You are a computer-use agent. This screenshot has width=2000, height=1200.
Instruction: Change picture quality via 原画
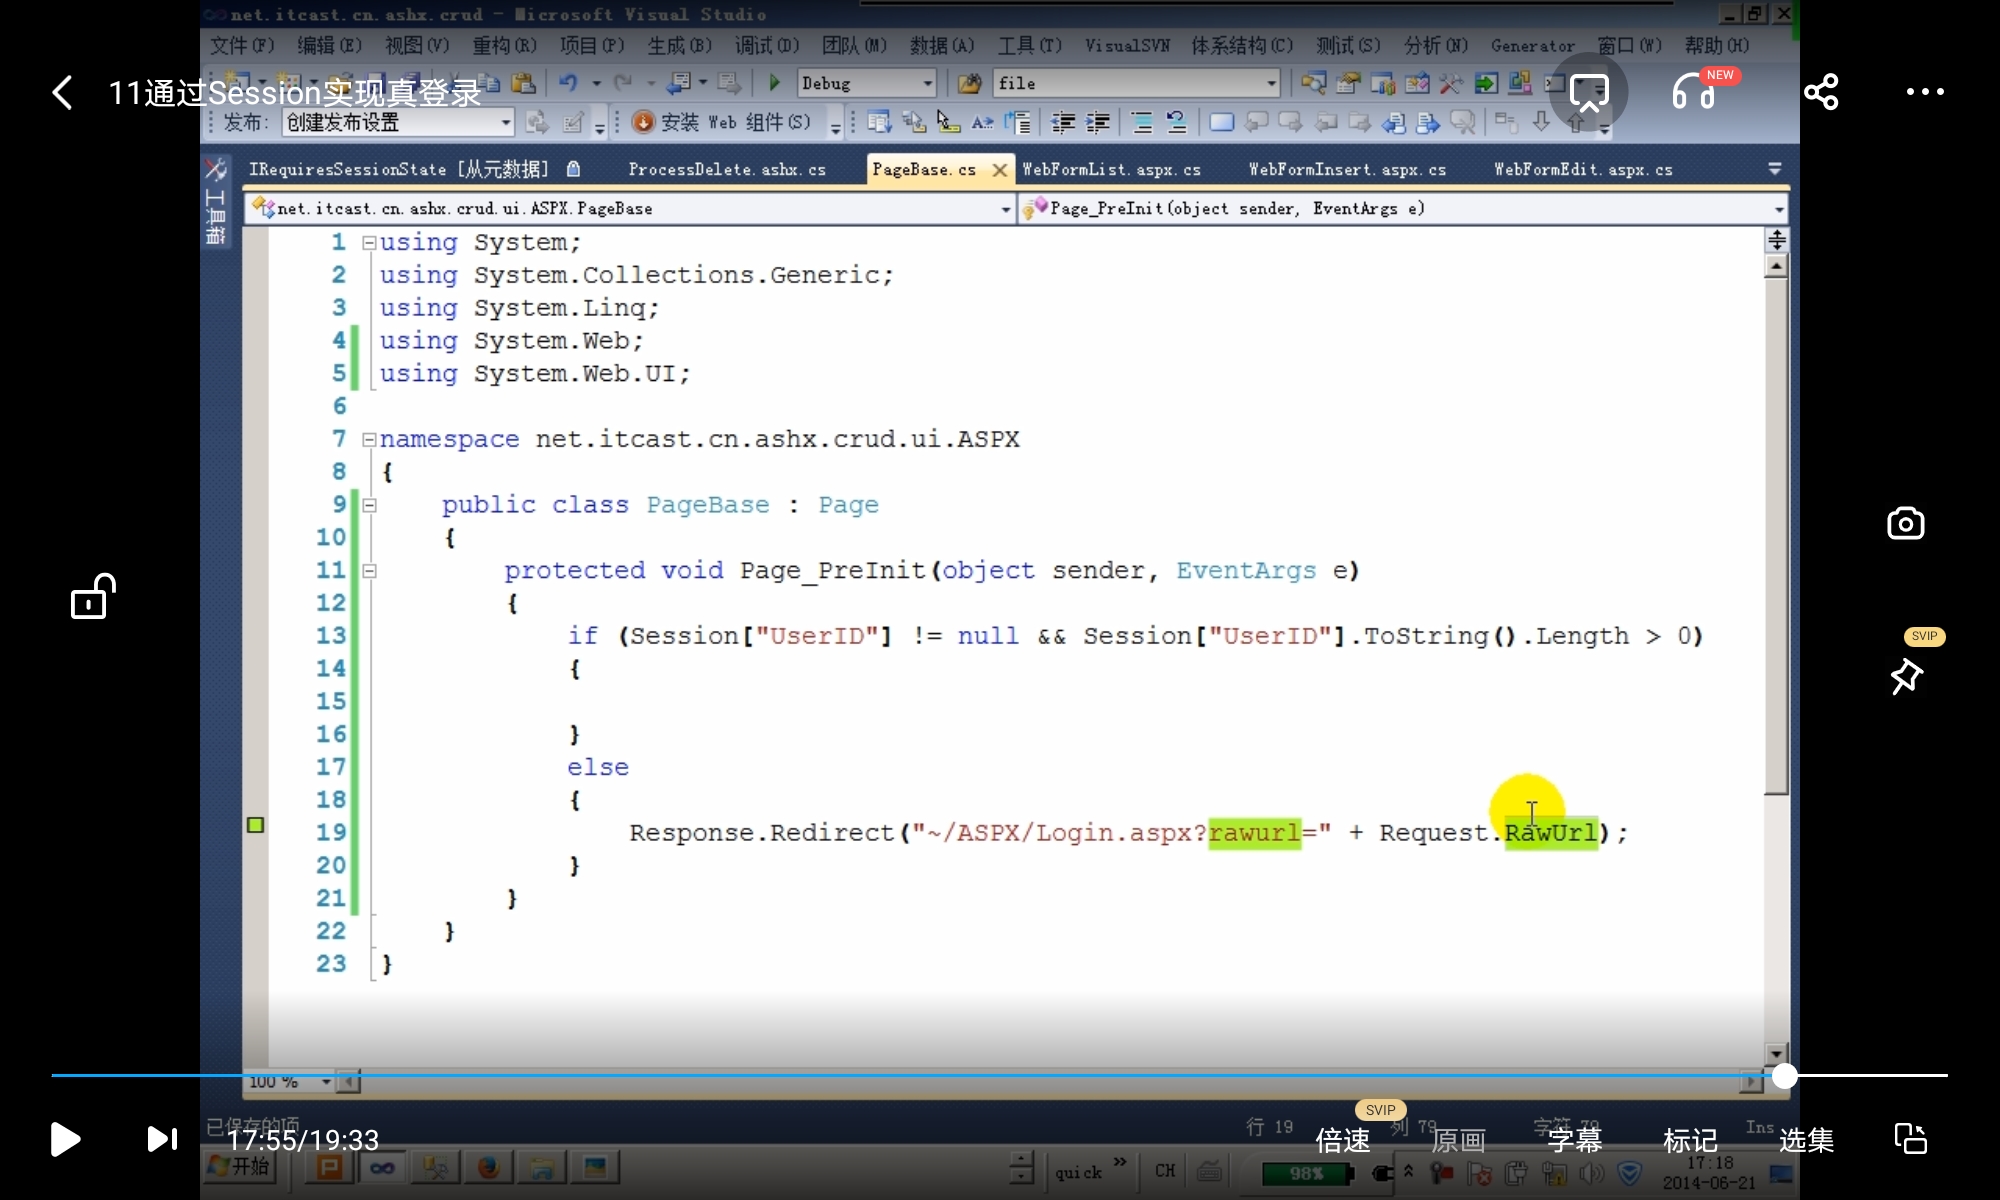pyautogui.click(x=1458, y=1140)
